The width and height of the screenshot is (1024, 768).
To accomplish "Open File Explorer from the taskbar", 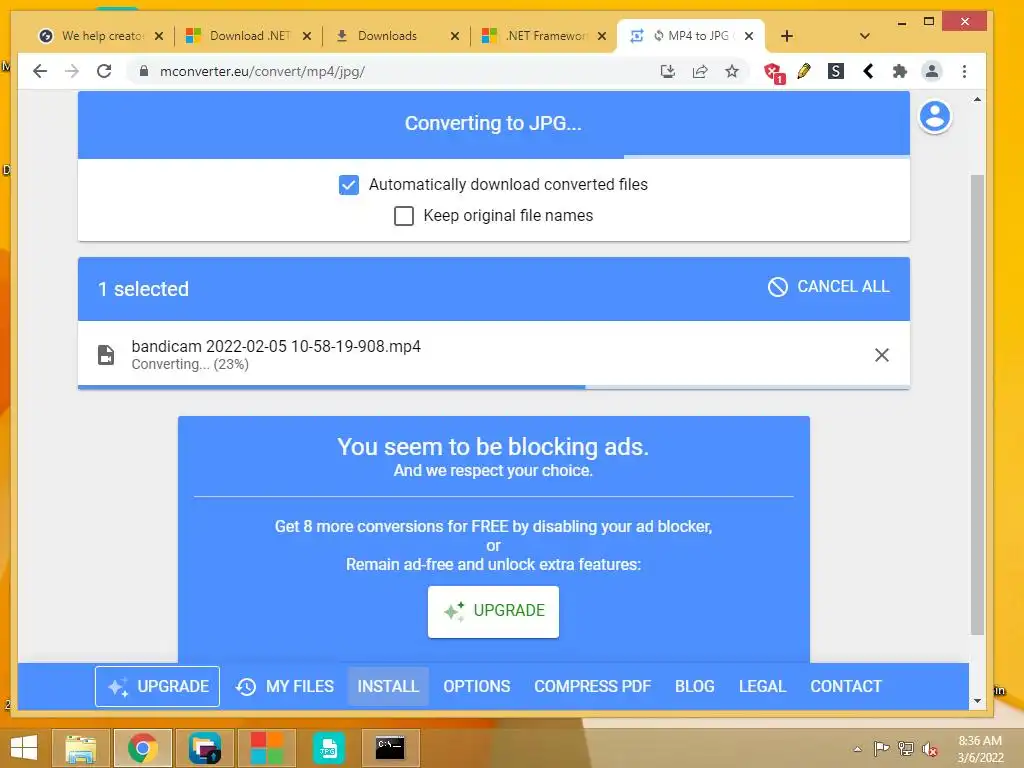I will tap(80, 748).
